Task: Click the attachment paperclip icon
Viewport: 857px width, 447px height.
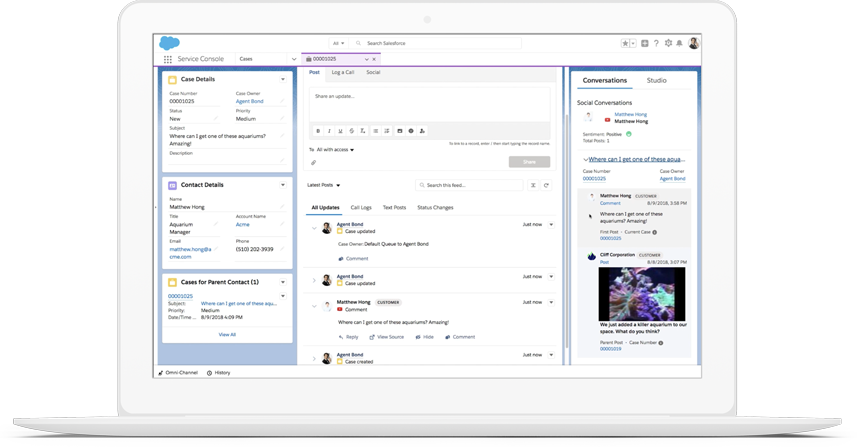Action: tap(313, 162)
